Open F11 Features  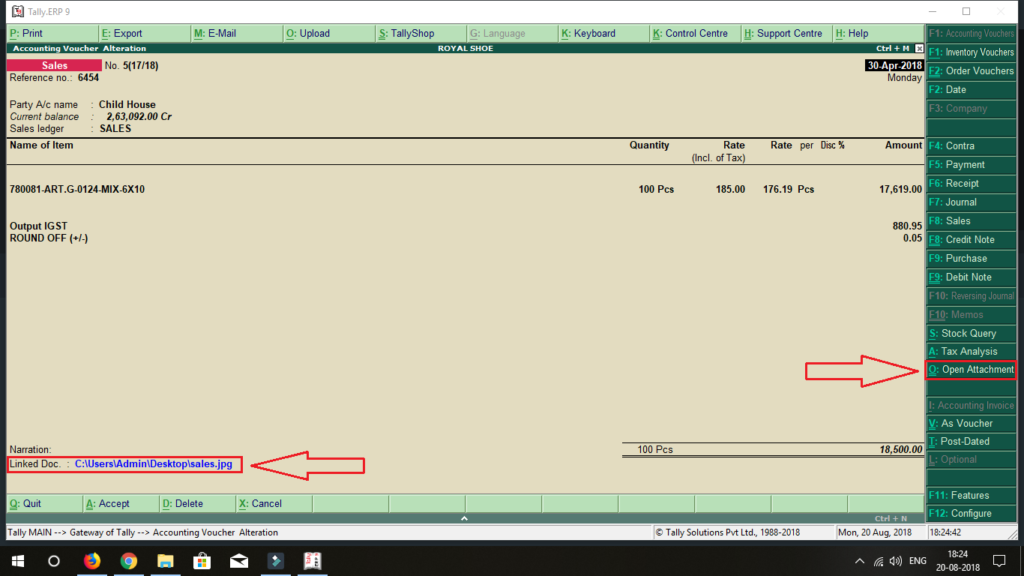969,494
